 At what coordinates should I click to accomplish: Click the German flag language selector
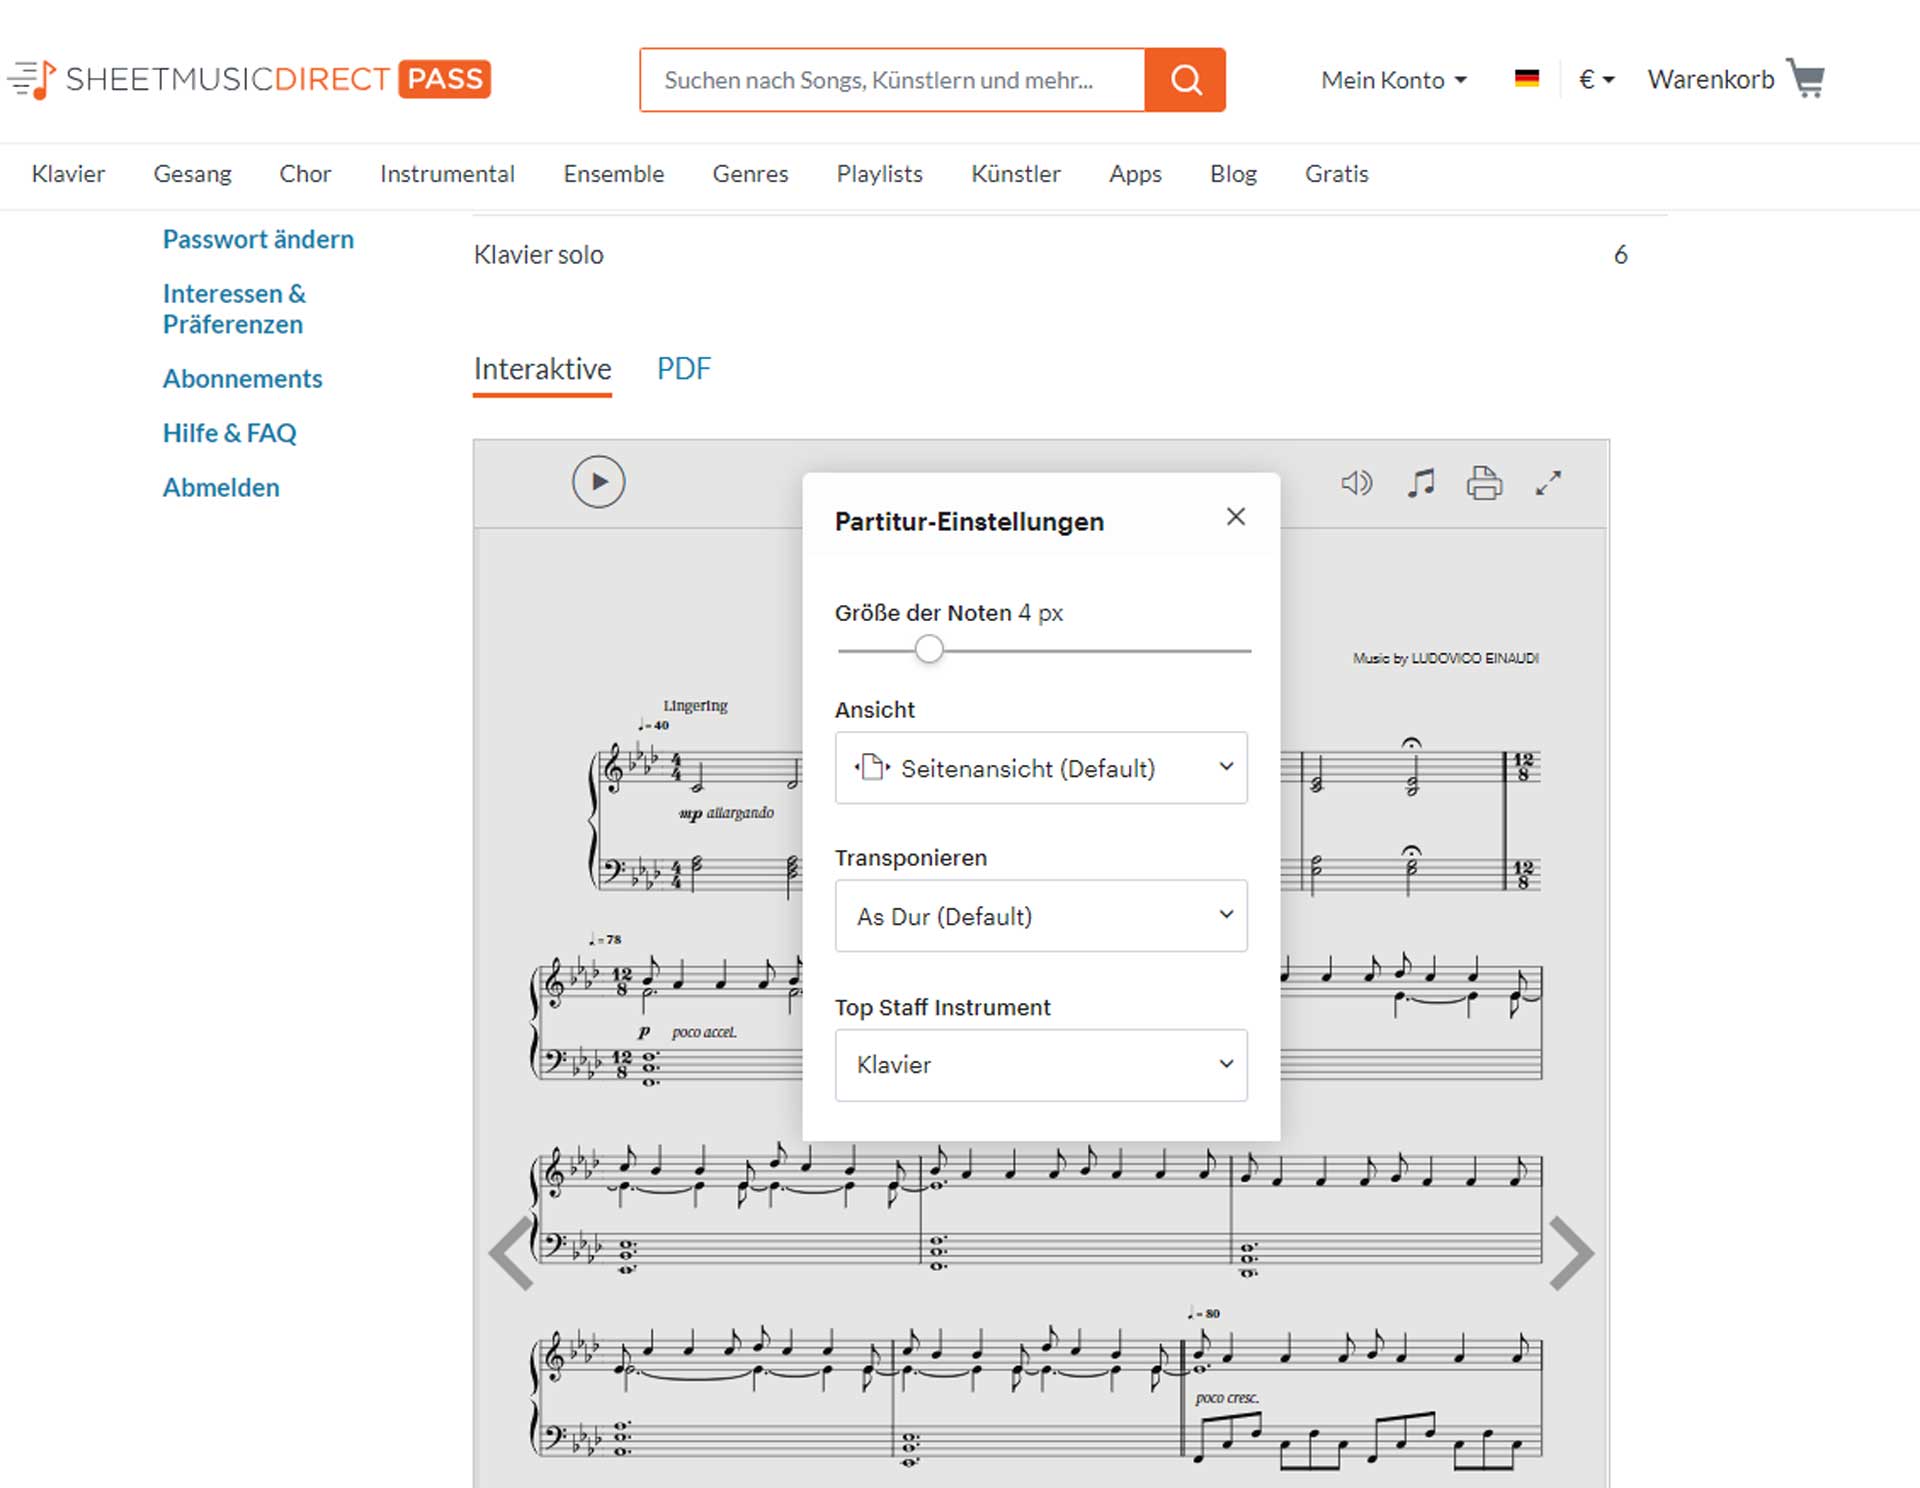click(1526, 79)
